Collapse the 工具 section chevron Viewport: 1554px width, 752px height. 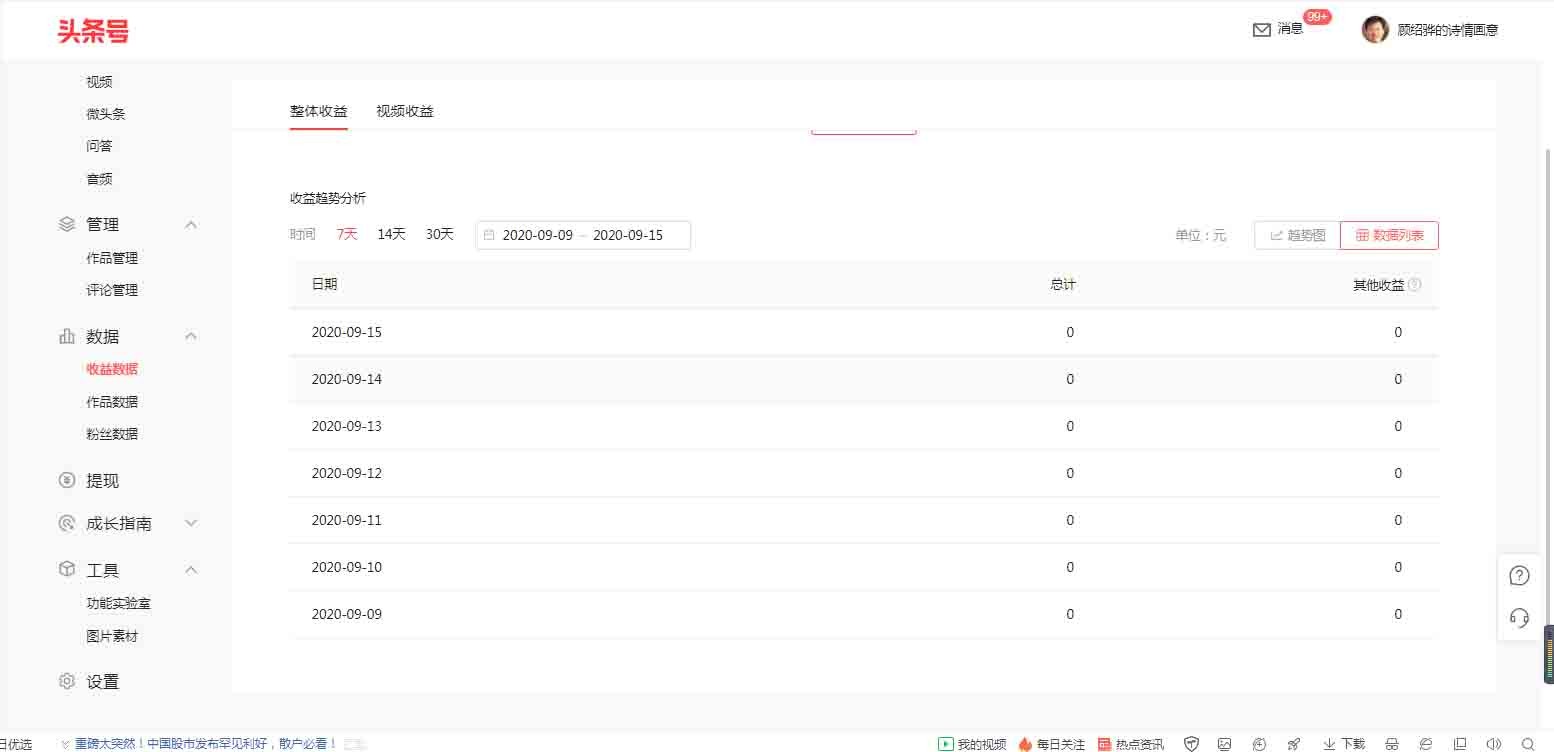point(191,570)
